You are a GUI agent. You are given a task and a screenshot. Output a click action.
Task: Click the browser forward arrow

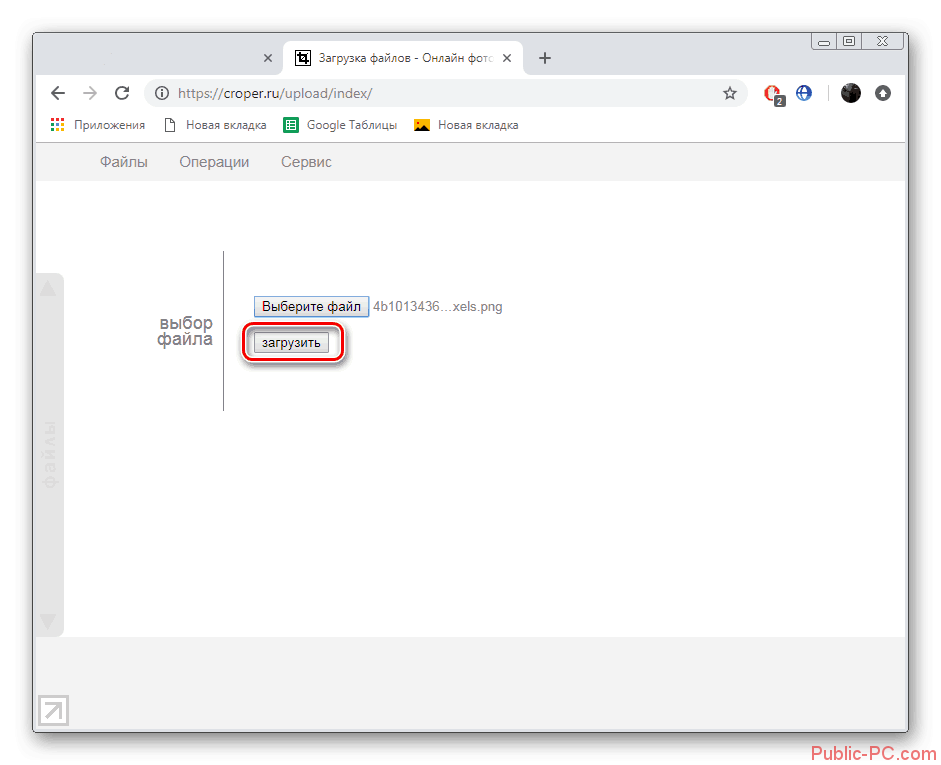coord(90,93)
